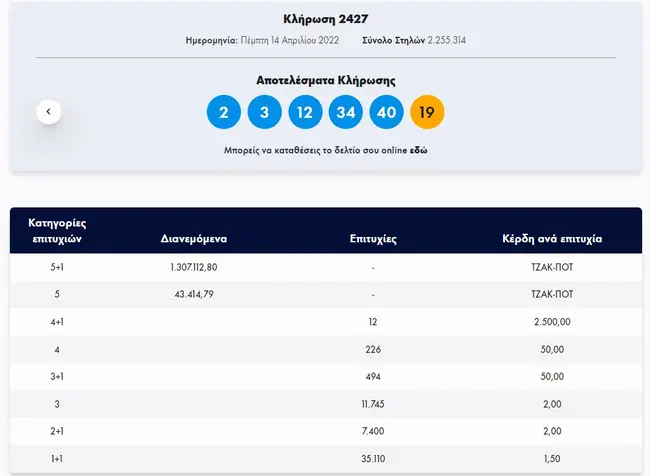Click the blue number 40 ball
This screenshot has height=476, width=650.
[x=387, y=111]
